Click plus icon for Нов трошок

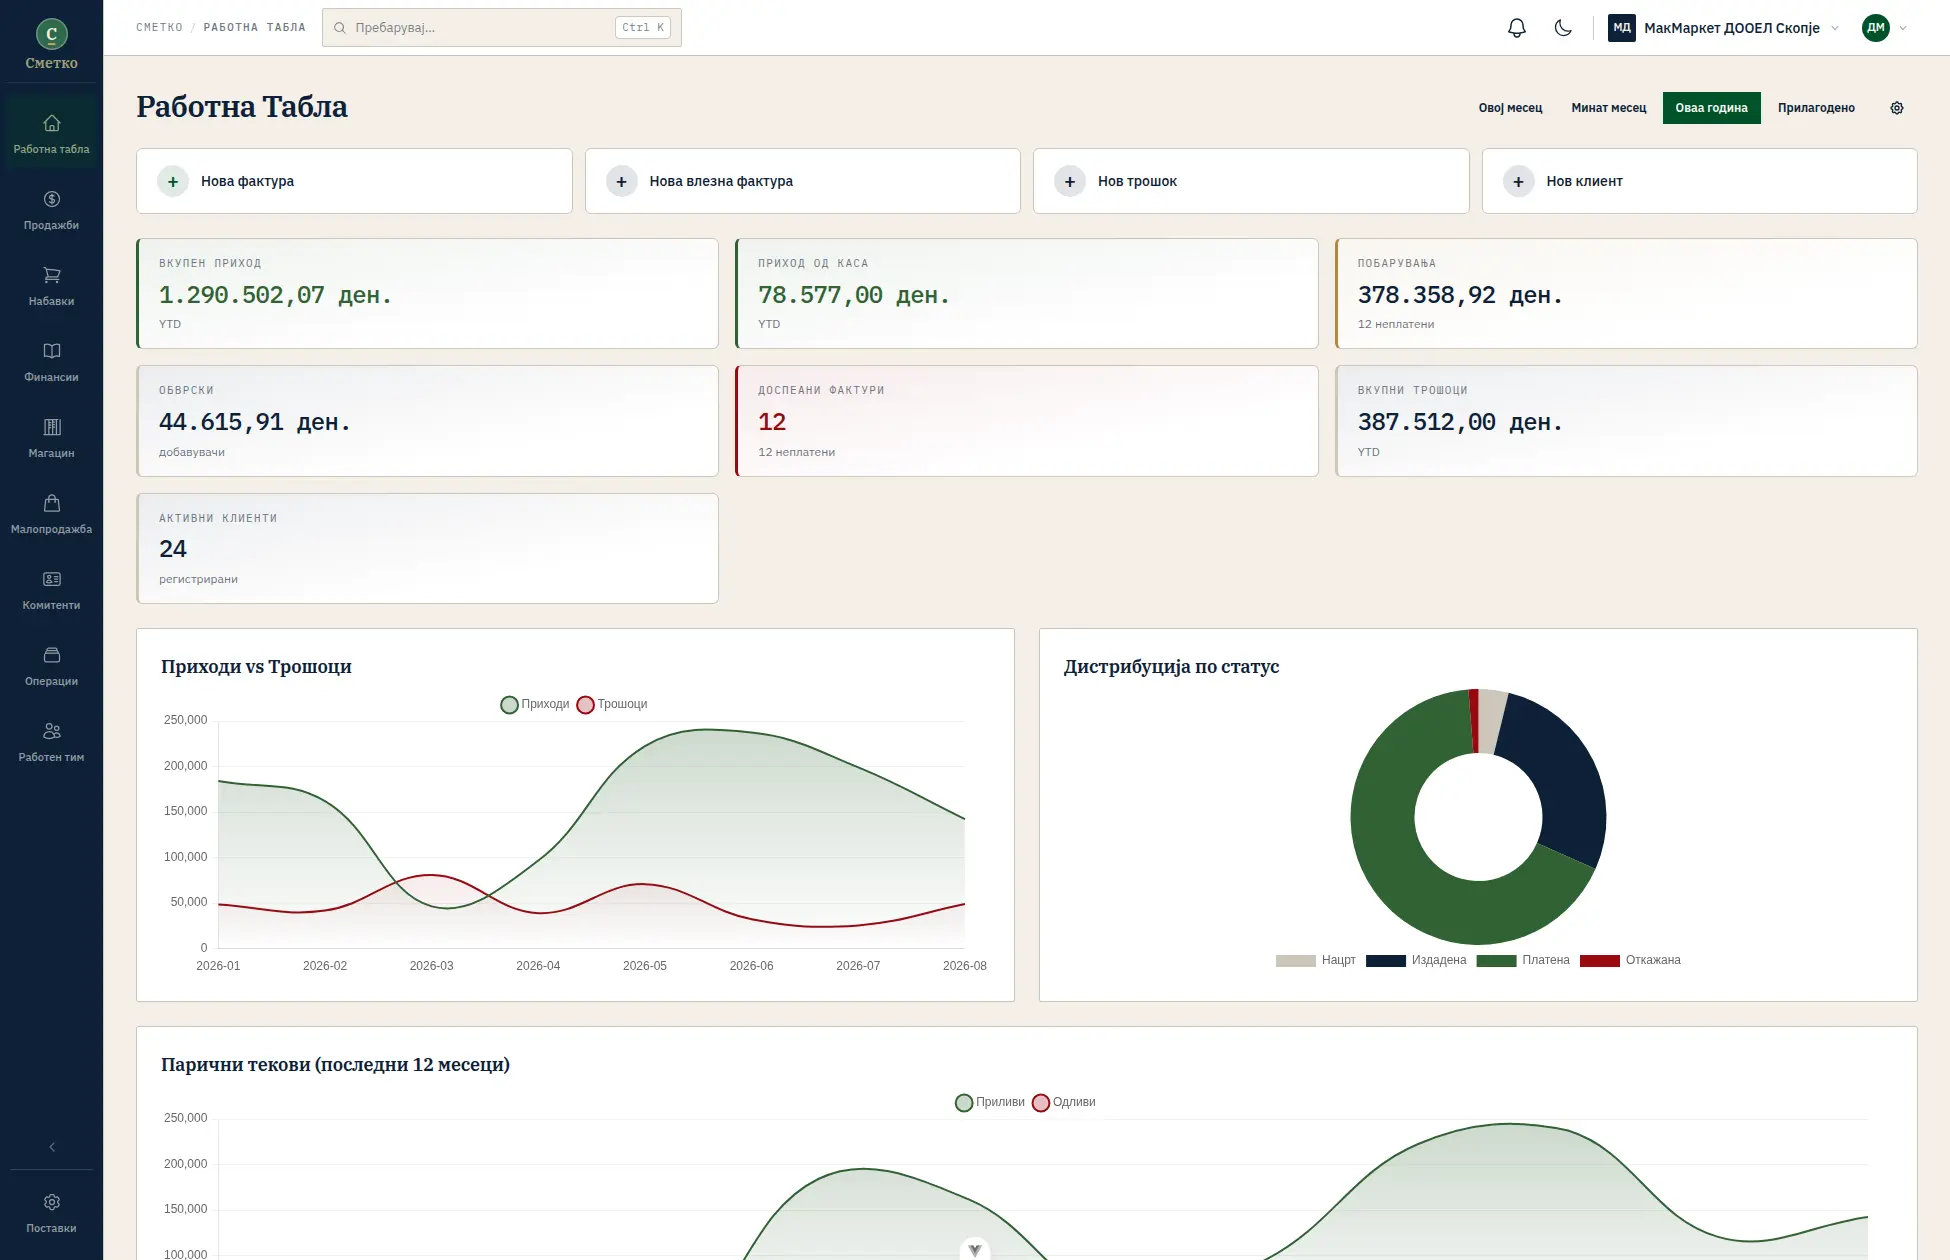(x=1070, y=181)
